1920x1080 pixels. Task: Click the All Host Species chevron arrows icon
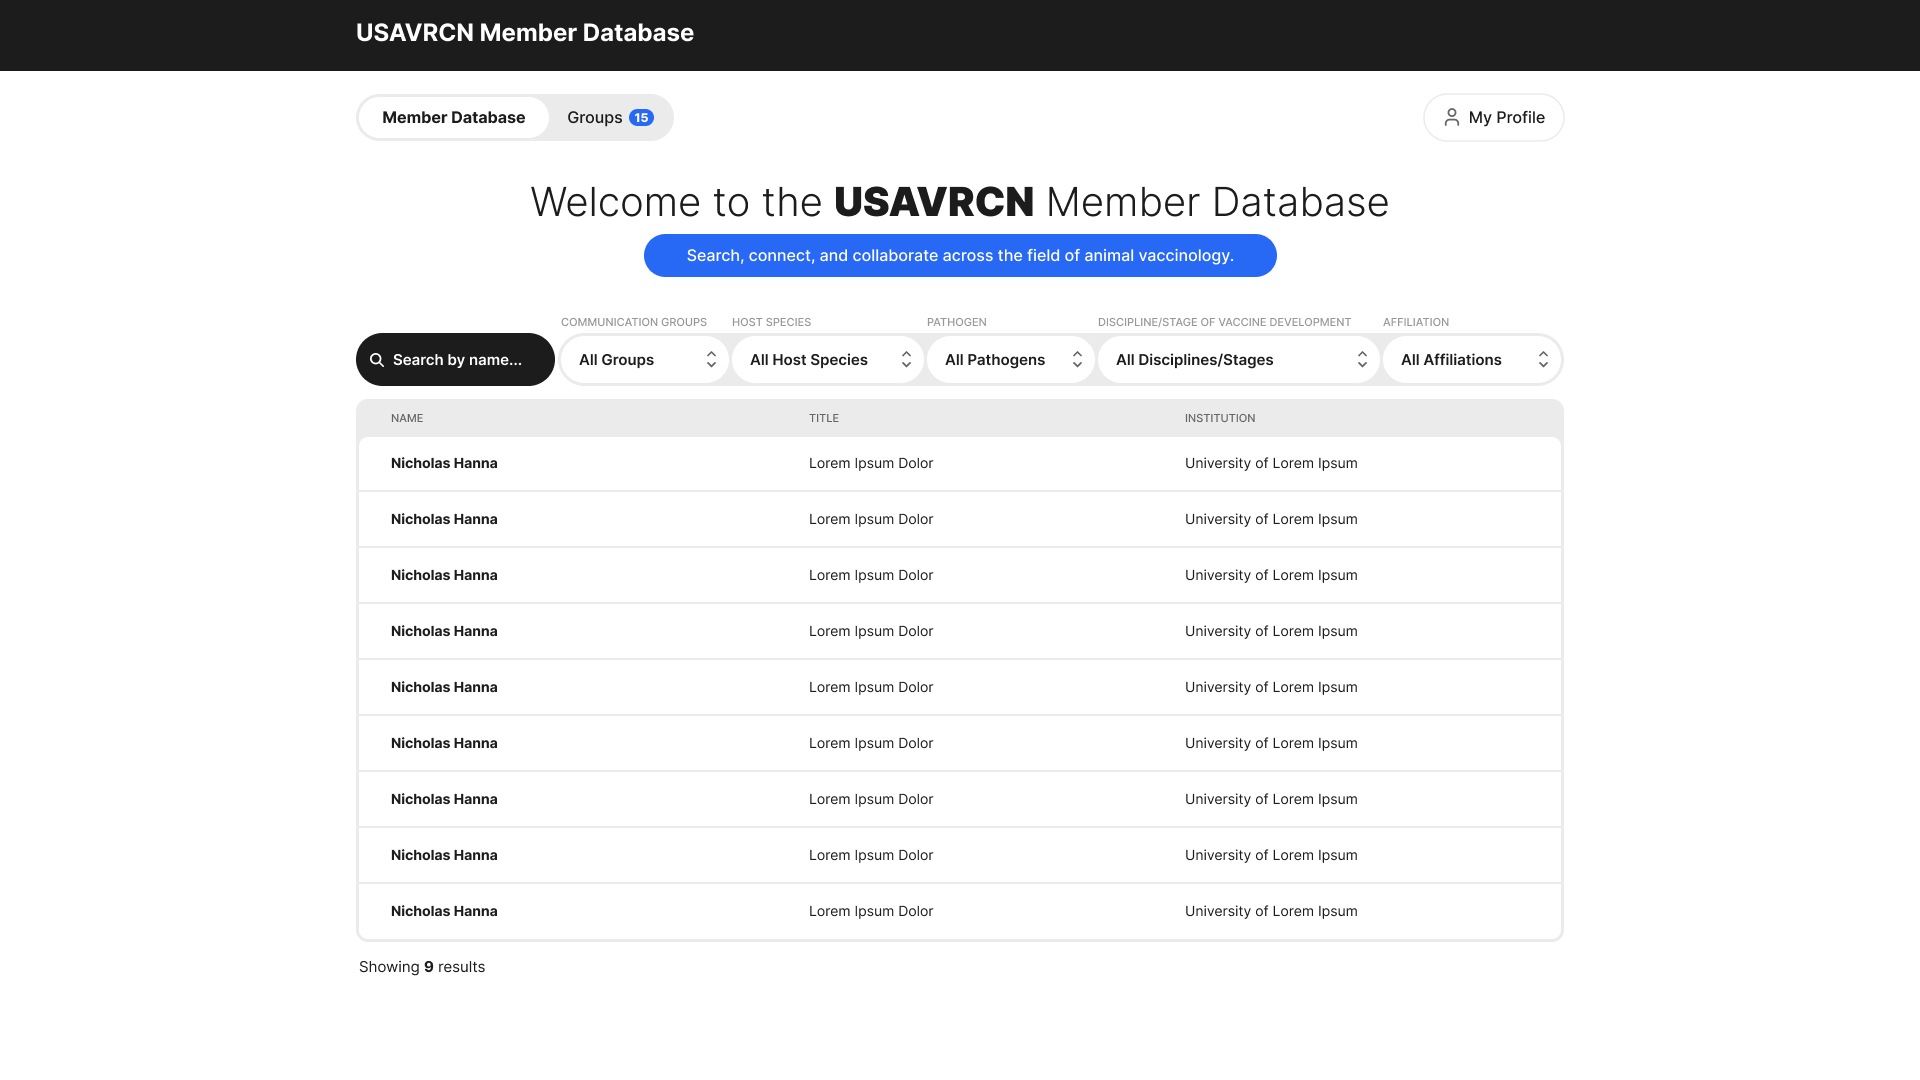coord(906,360)
